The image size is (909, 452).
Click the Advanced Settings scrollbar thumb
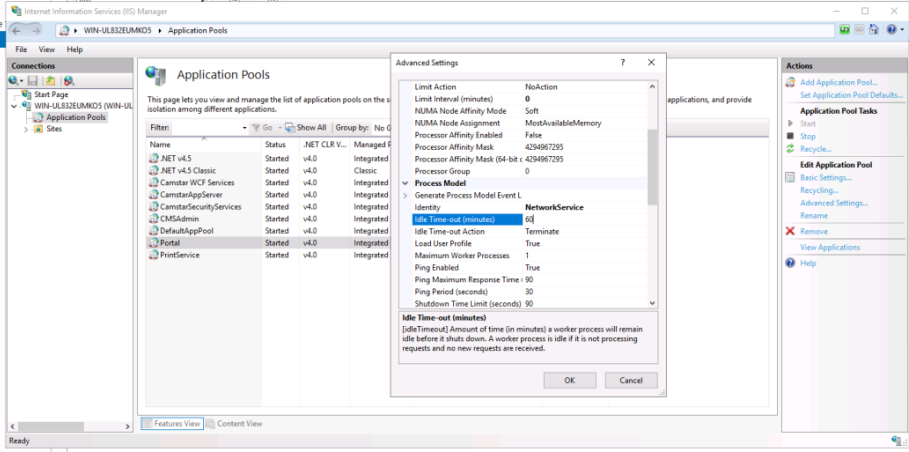point(652,167)
